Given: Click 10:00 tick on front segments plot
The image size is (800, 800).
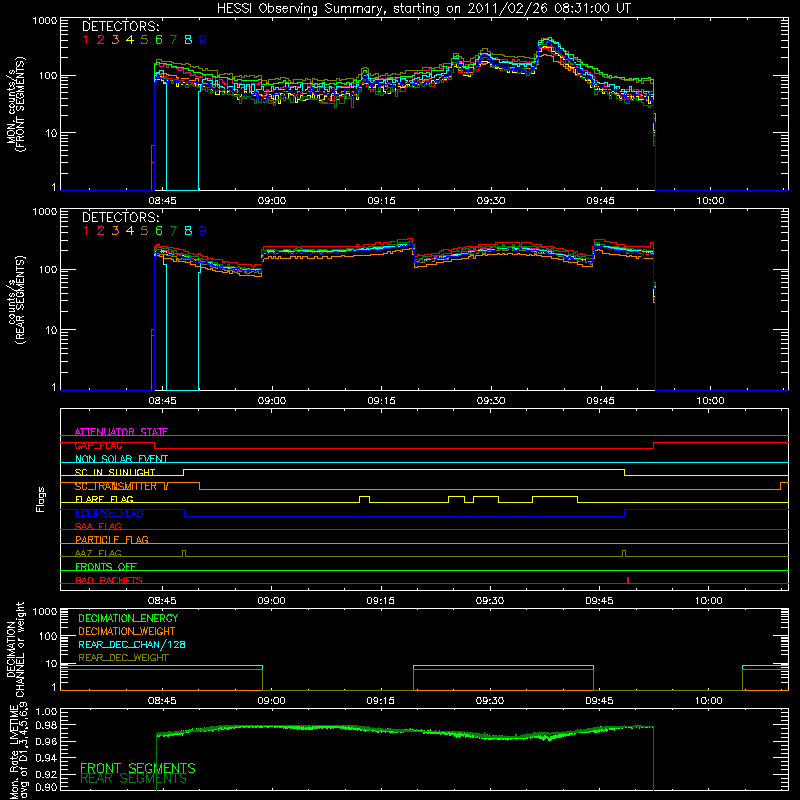Looking at the screenshot, I should pos(710,201).
